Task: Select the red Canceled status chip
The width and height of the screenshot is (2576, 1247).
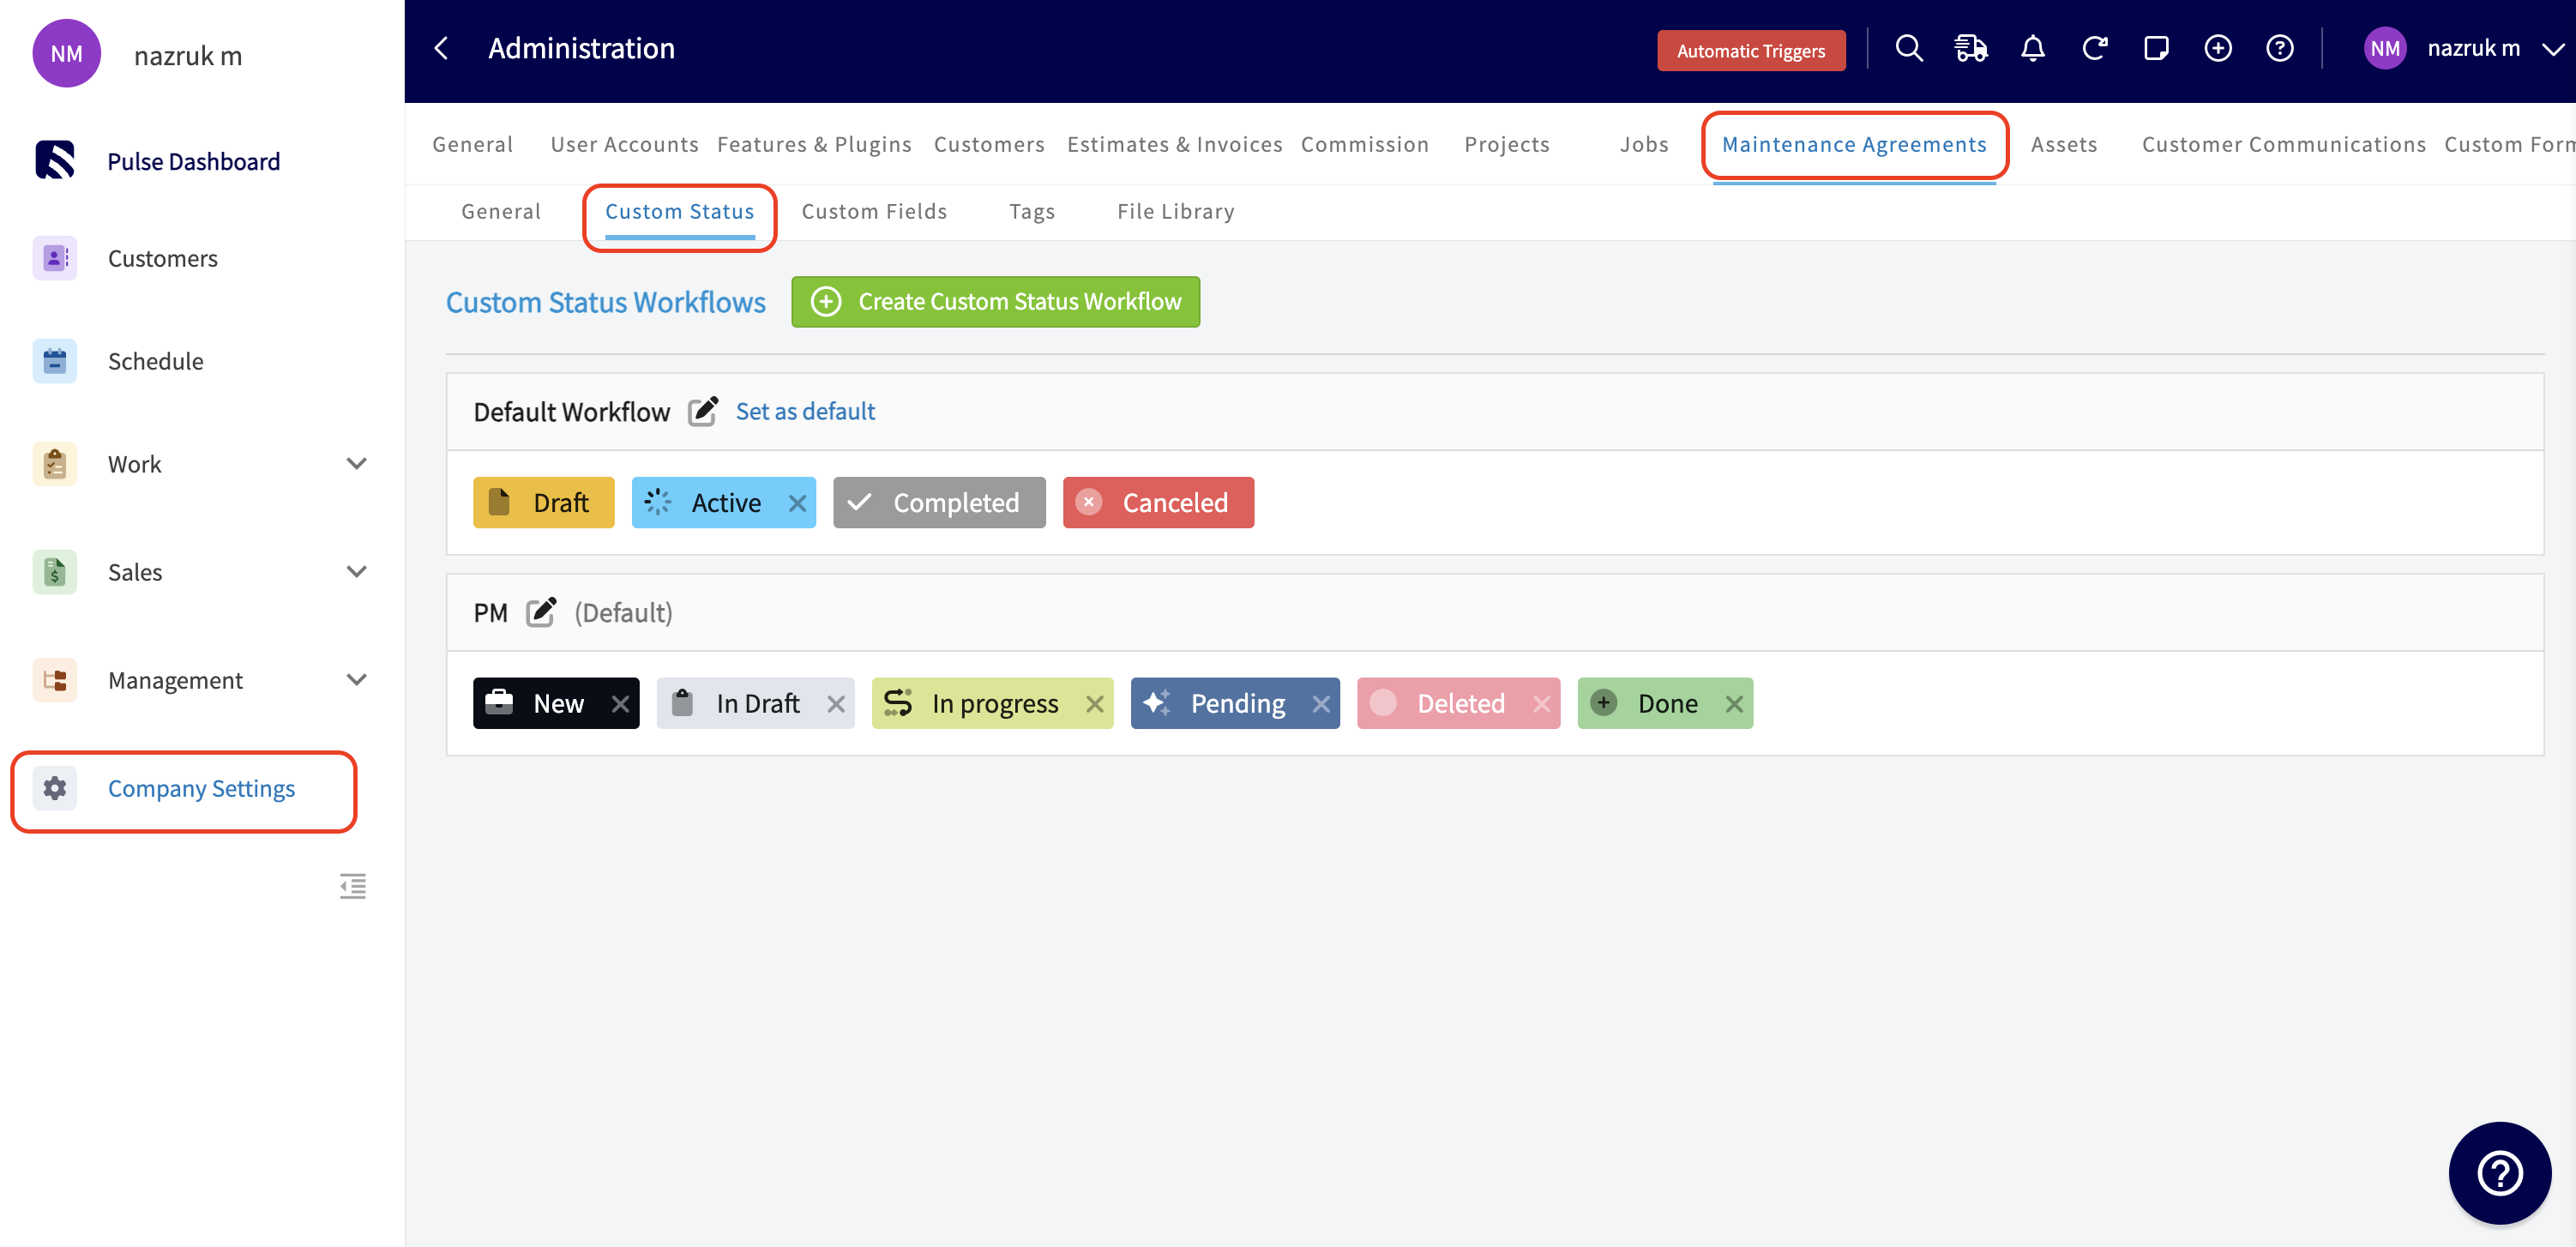Action: [1158, 503]
